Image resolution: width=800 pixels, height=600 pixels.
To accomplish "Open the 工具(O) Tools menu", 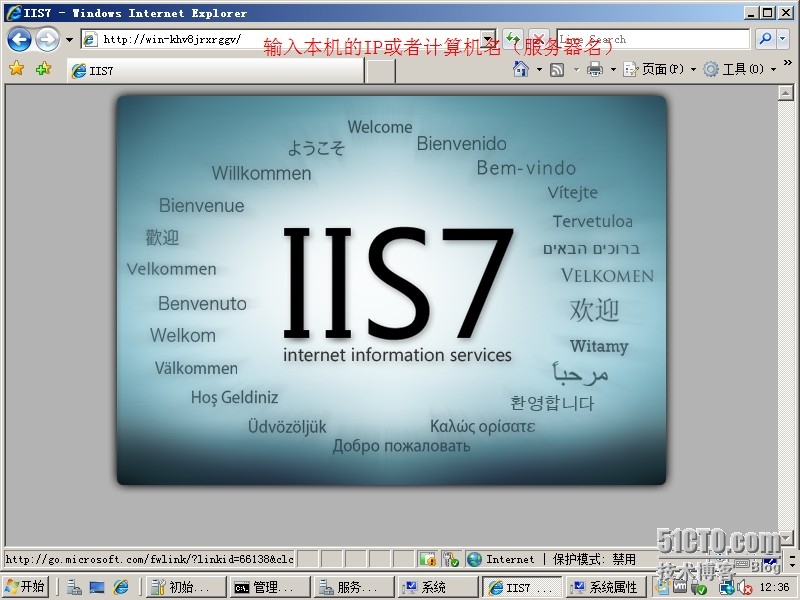I will pos(740,69).
